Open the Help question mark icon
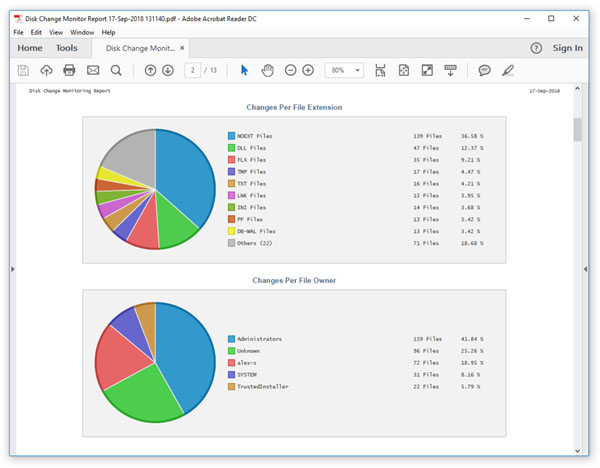Screen dimensions: 600x468 (x=536, y=48)
